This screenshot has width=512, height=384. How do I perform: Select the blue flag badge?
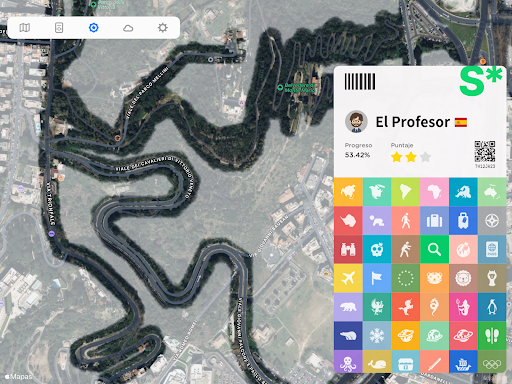377,278
